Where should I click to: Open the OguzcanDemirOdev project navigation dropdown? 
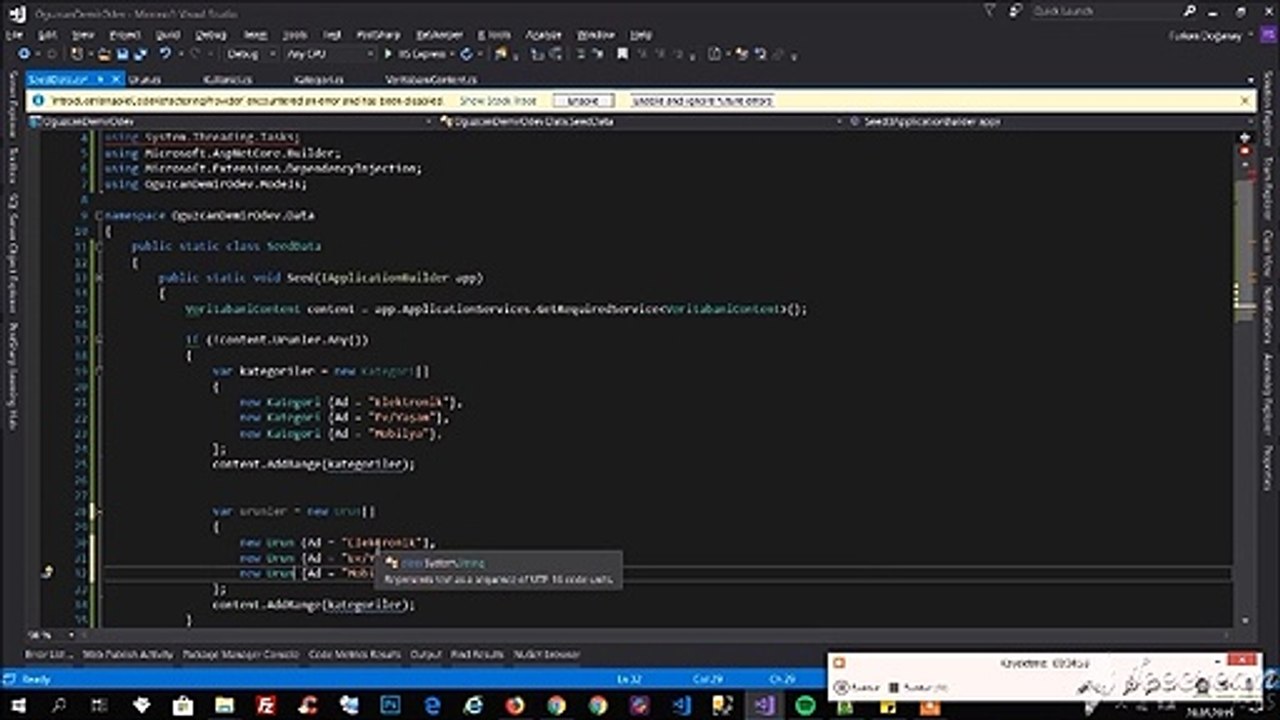pyautogui.click(x=230, y=121)
